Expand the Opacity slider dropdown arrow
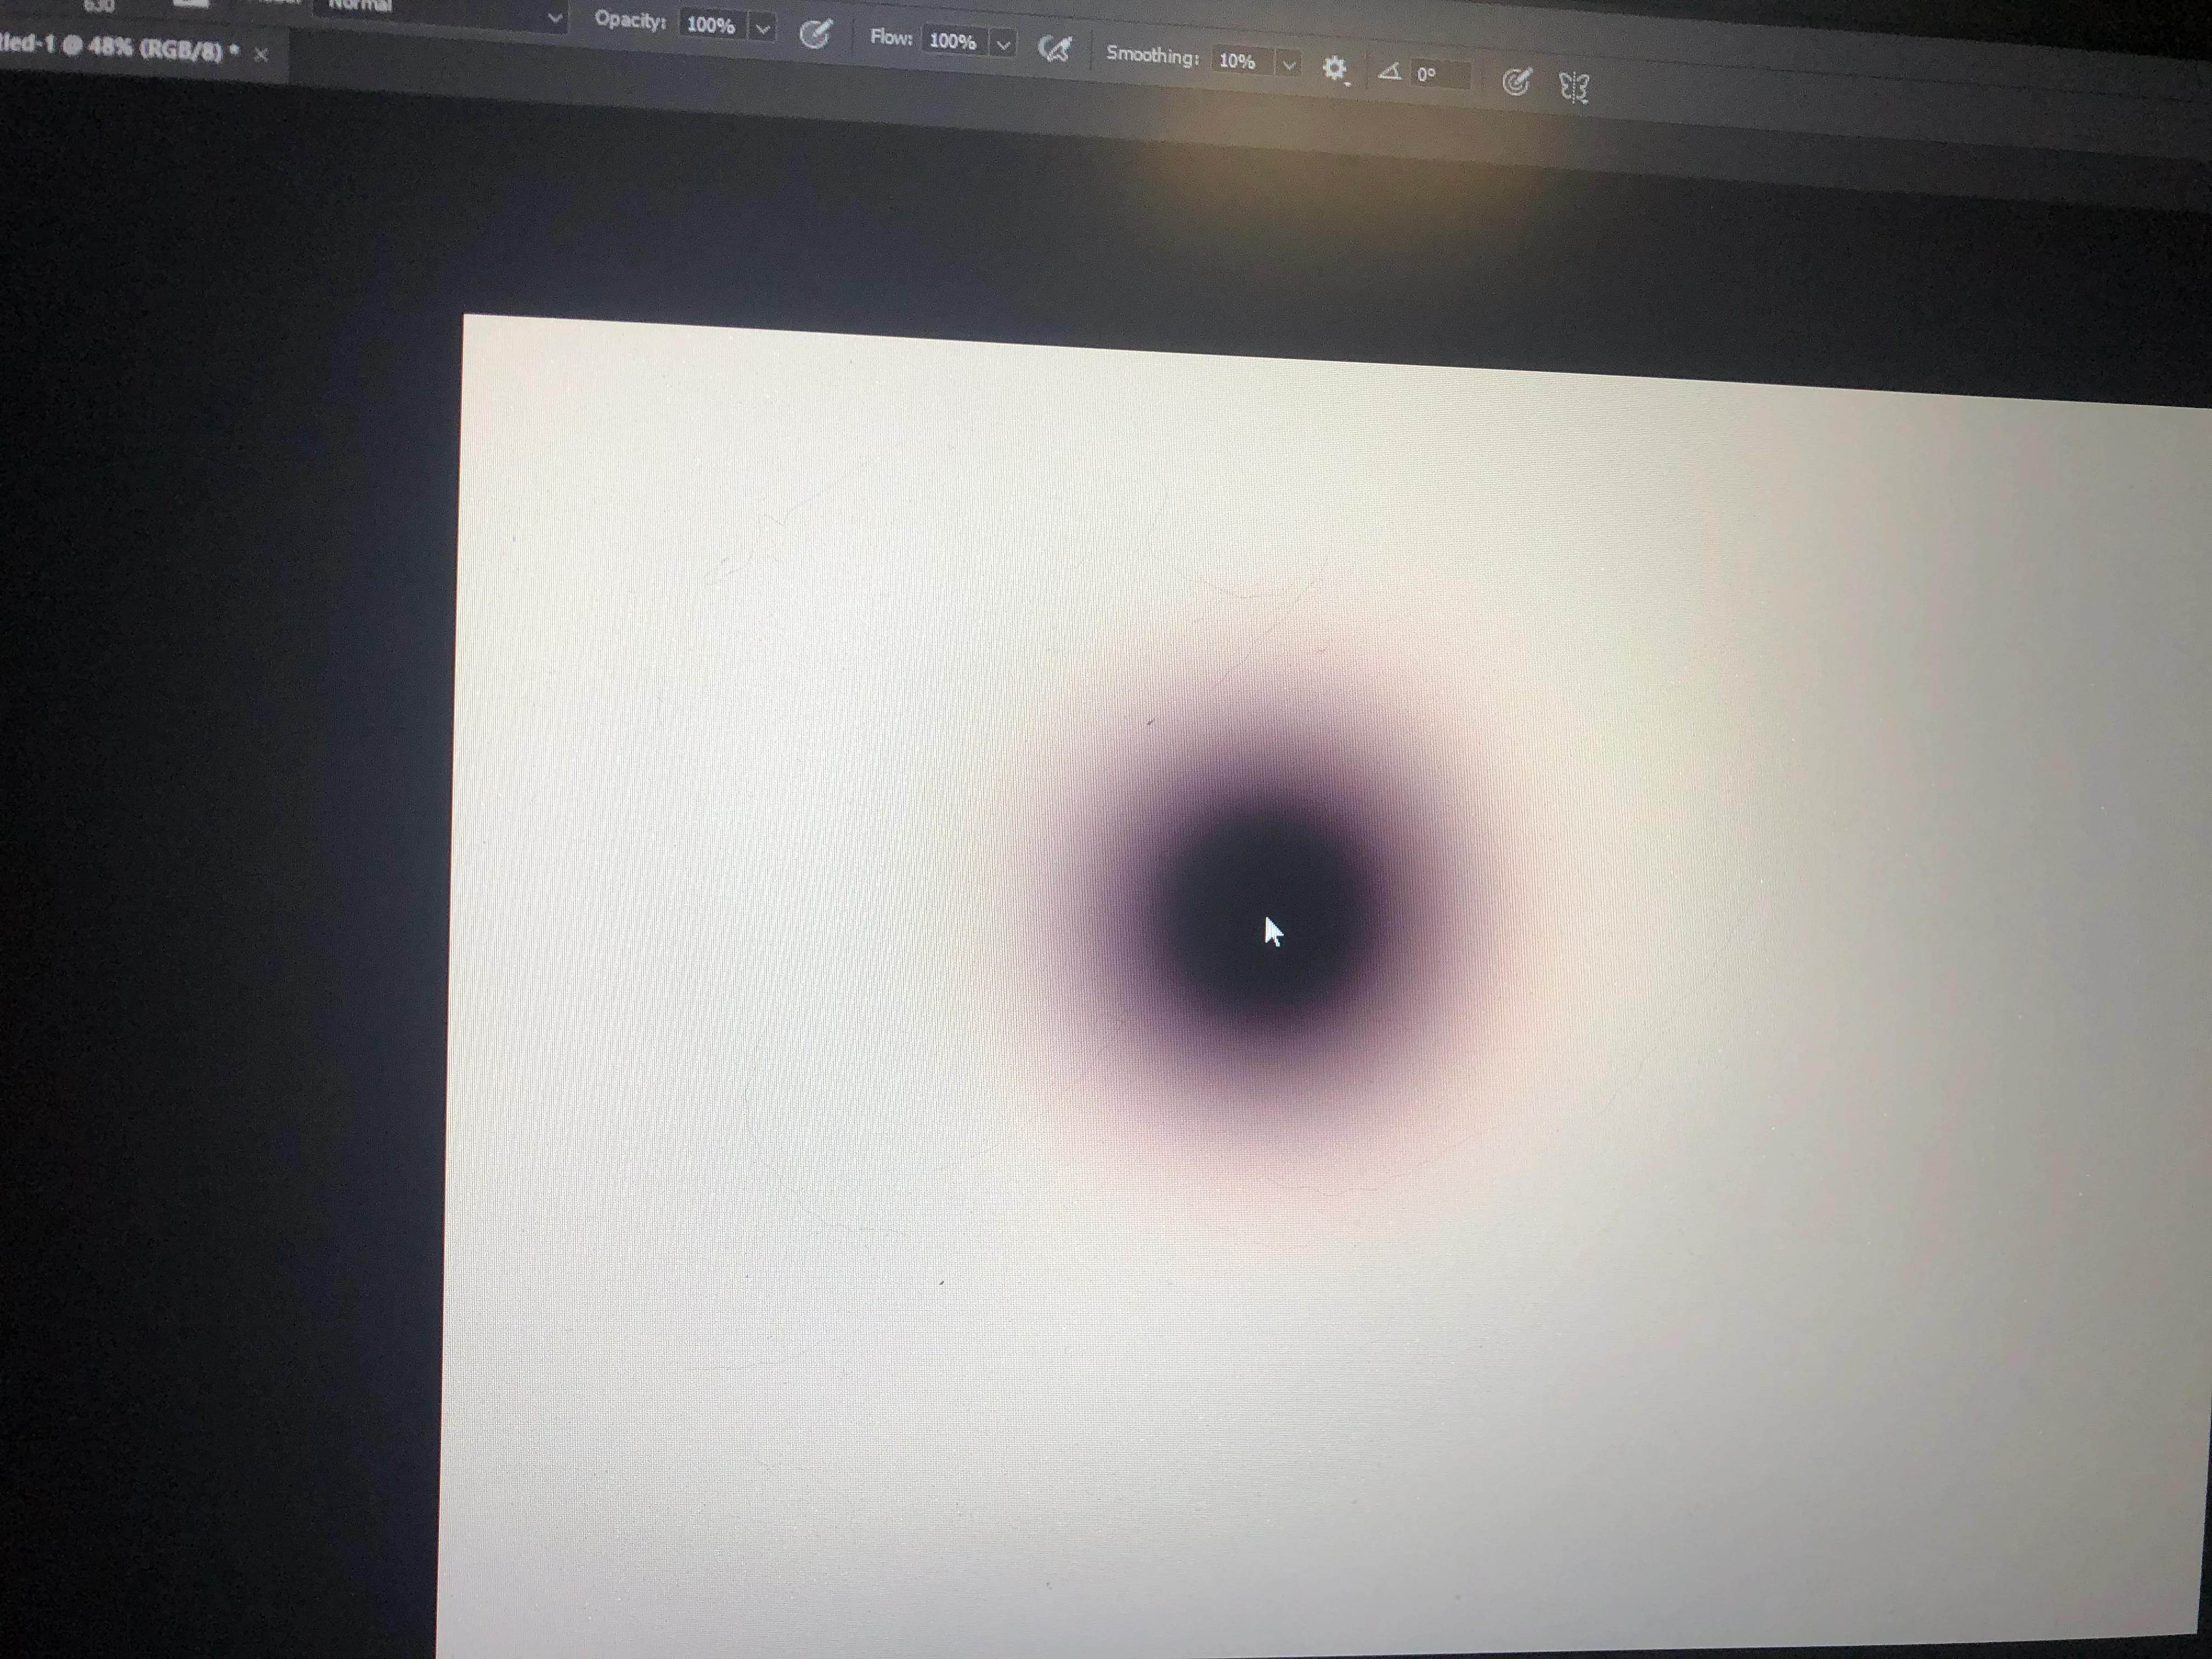 pos(763,28)
